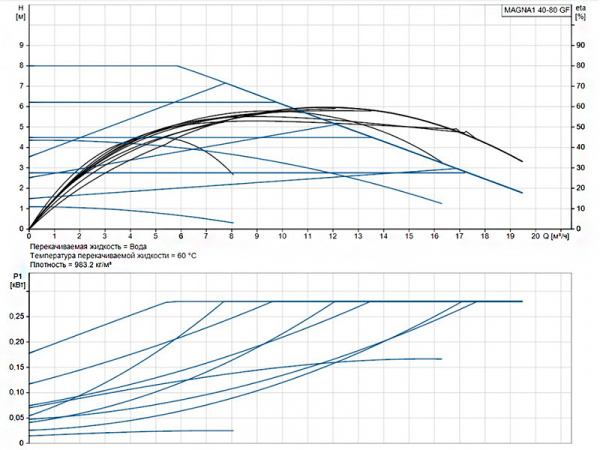Select the 15 tick on the flow axis
This screenshot has height=450, width=600.
coord(410,236)
